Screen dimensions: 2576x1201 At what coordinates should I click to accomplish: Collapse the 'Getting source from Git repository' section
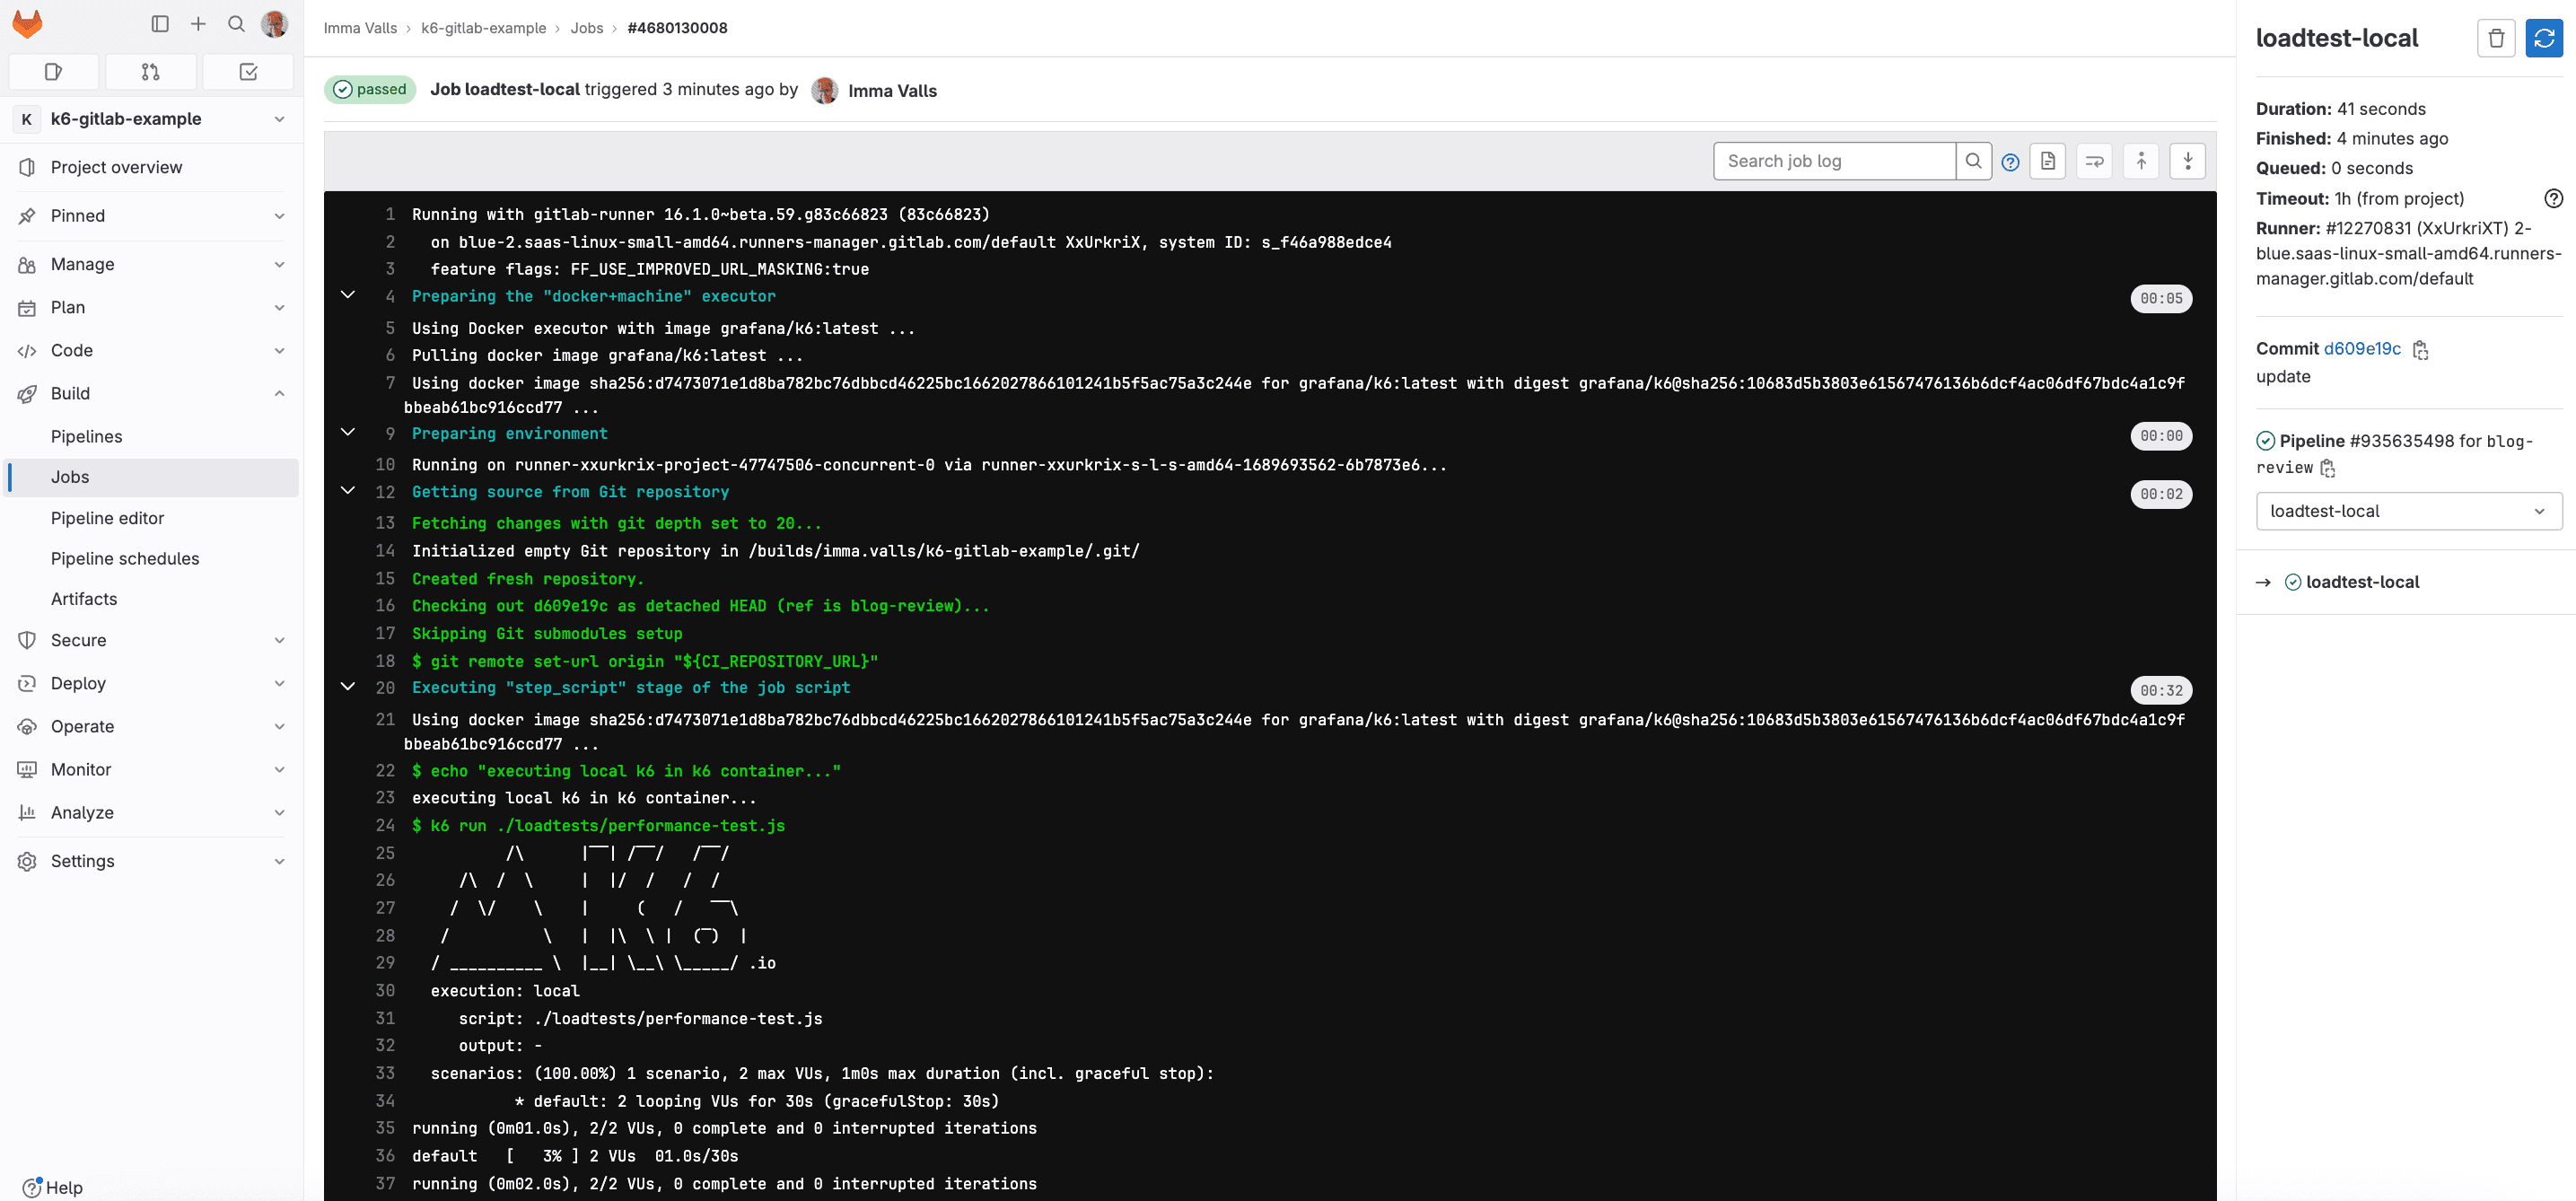[x=348, y=490]
